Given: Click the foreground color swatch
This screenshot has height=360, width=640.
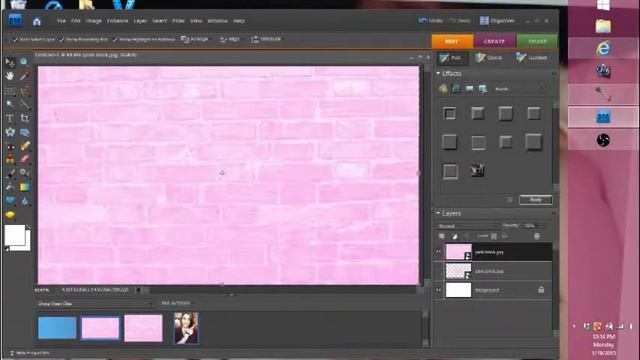Looking at the screenshot, I should [x=15, y=236].
